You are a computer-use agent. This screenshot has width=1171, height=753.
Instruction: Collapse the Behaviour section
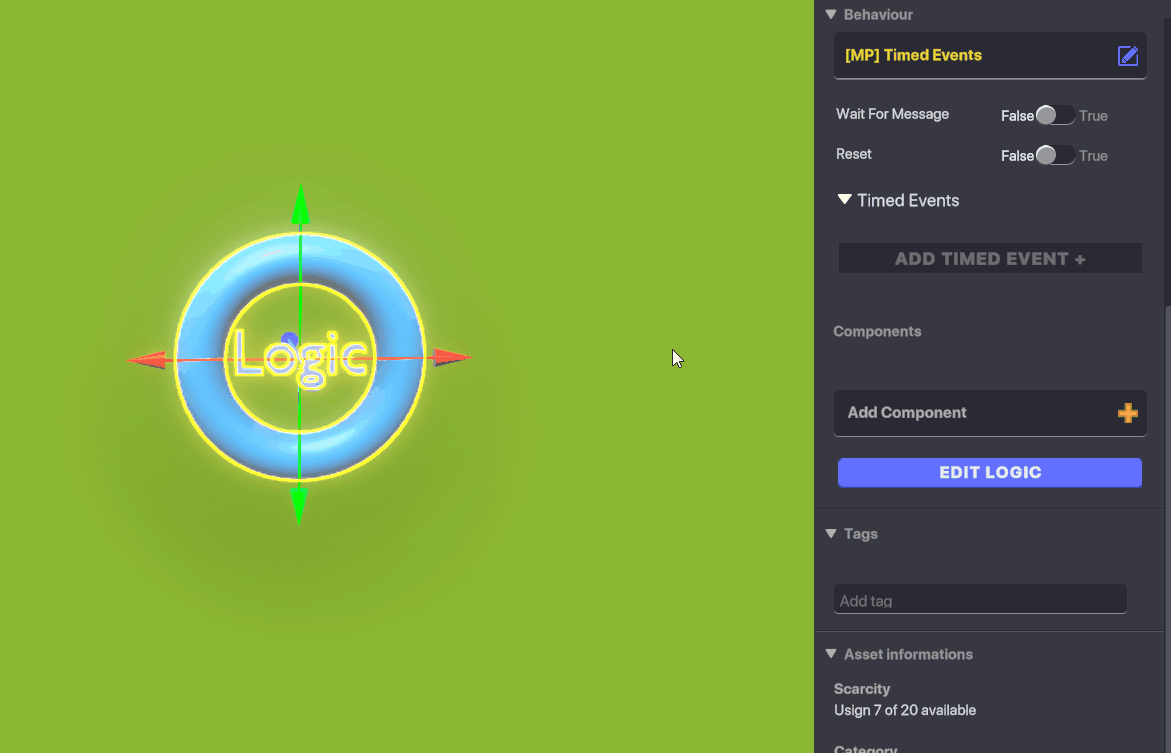point(830,15)
